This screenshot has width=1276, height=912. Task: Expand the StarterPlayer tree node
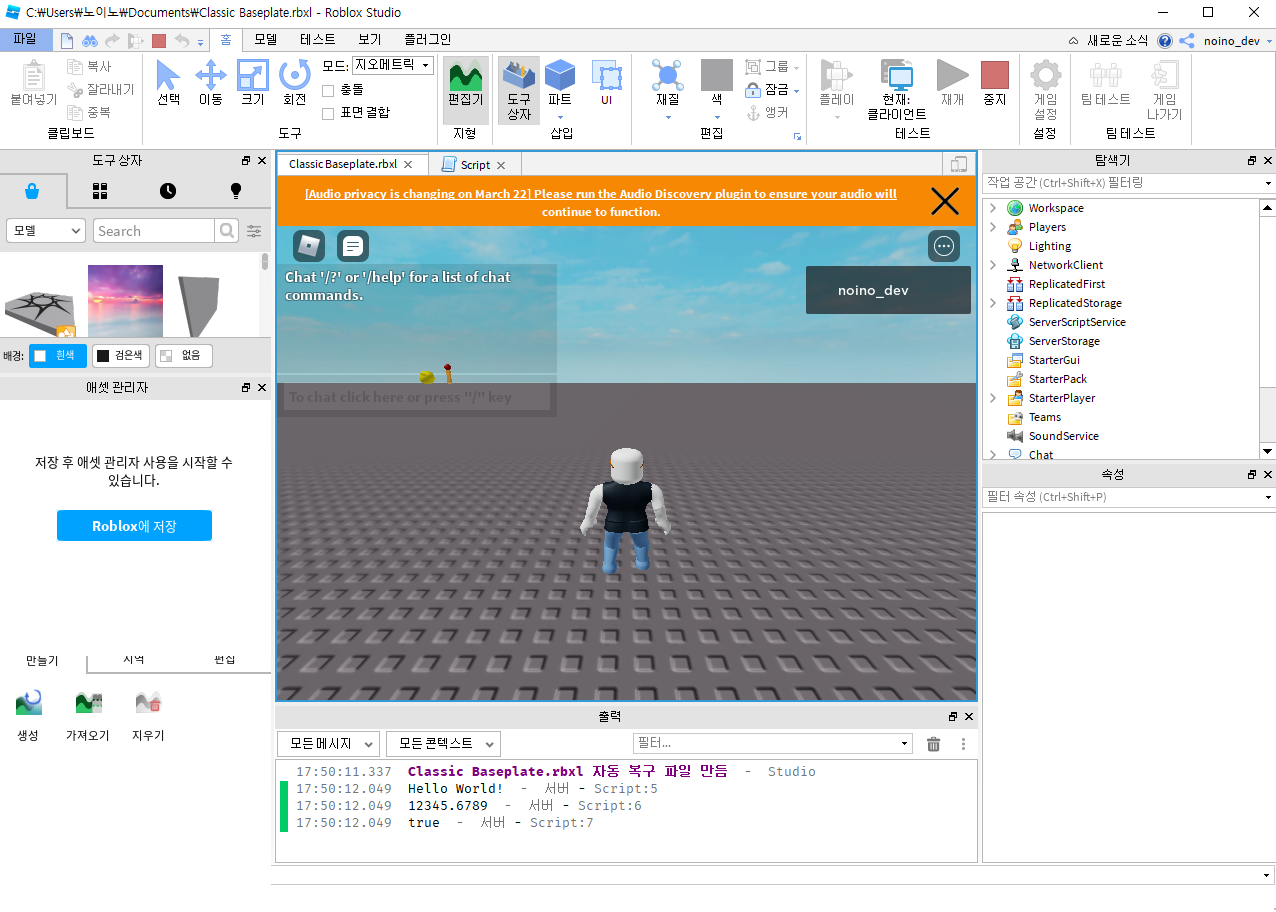tap(993, 398)
